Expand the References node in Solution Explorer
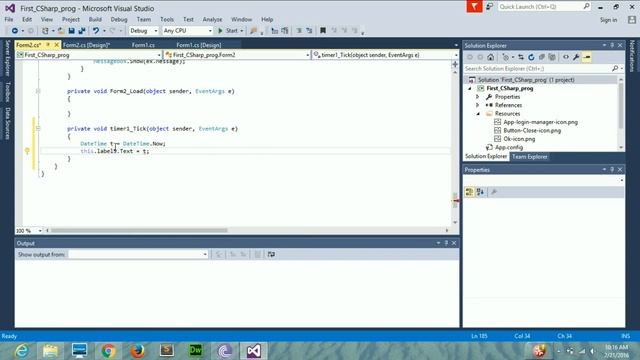This screenshot has height=360, width=640. click(478, 105)
